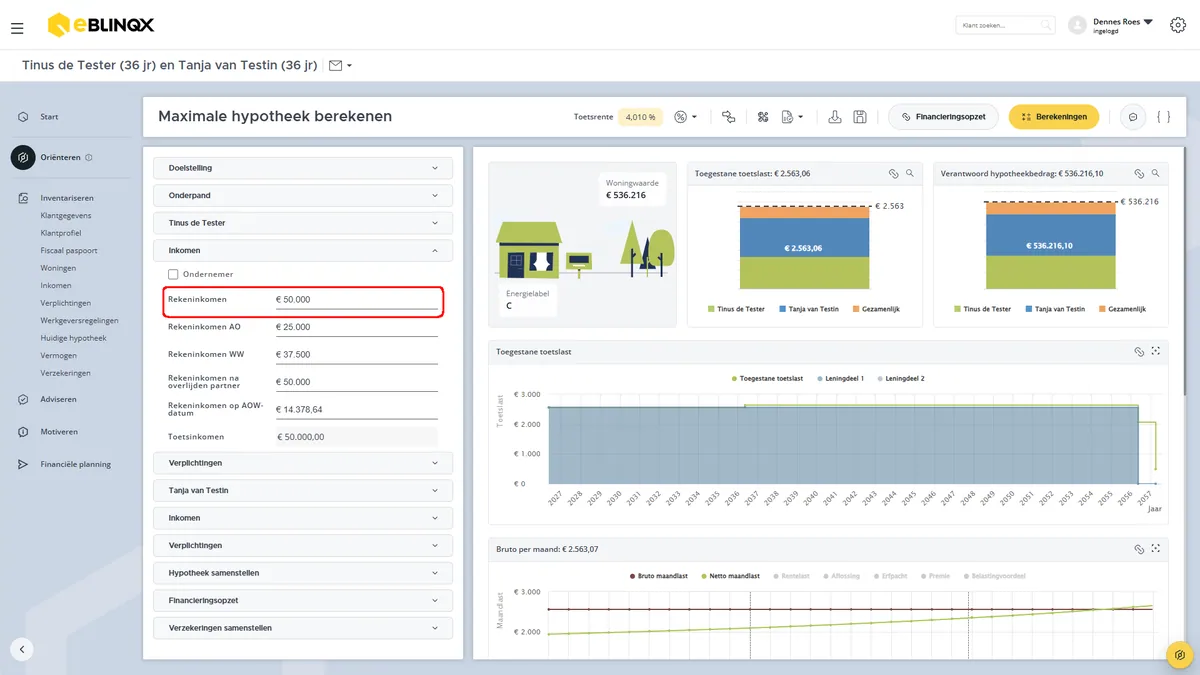
Task: Open the hamburger menu beside the eBLINQX logo
Action: [x=17, y=28]
